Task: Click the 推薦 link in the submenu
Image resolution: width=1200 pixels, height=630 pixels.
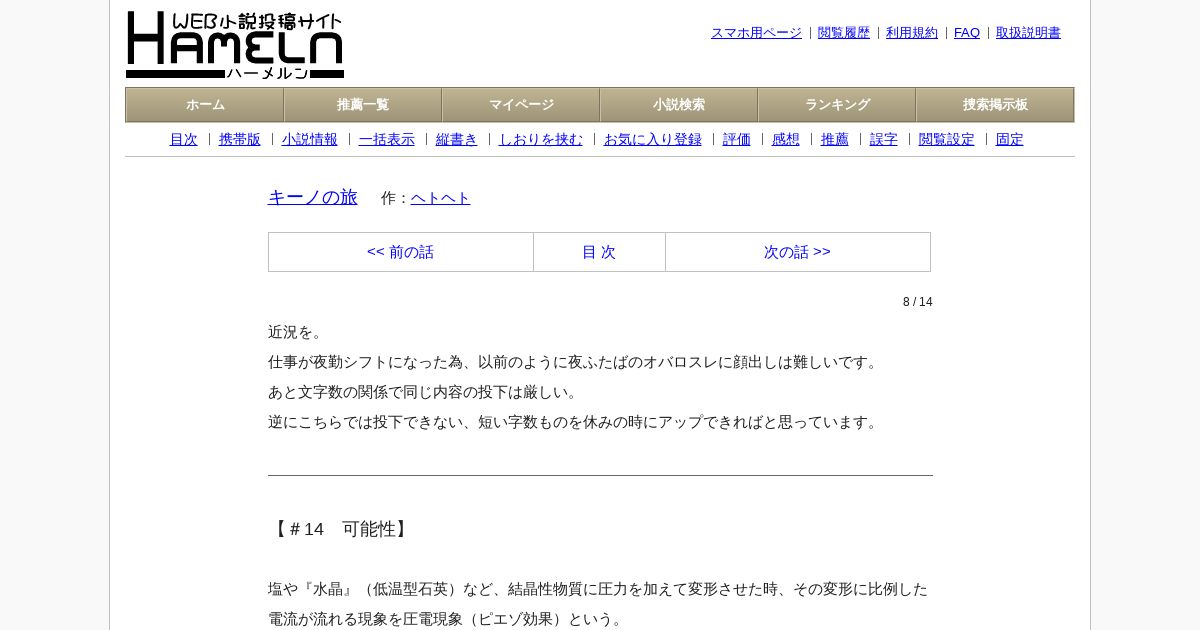Action: click(x=835, y=140)
